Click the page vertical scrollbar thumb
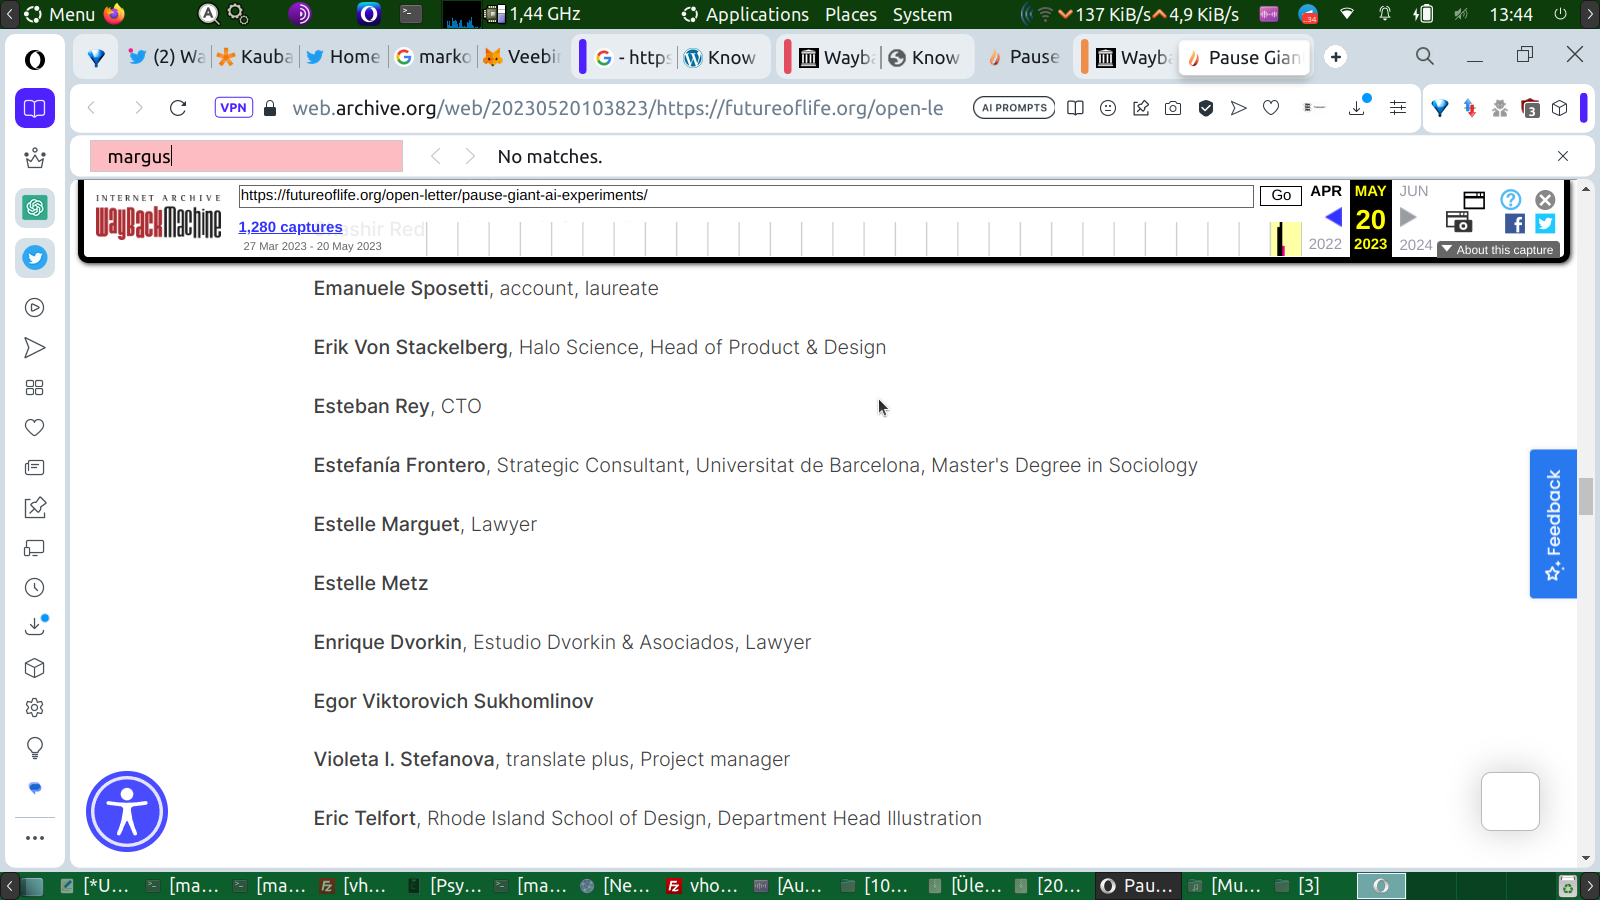This screenshot has height=900, width=1600. pos(1586,497)
